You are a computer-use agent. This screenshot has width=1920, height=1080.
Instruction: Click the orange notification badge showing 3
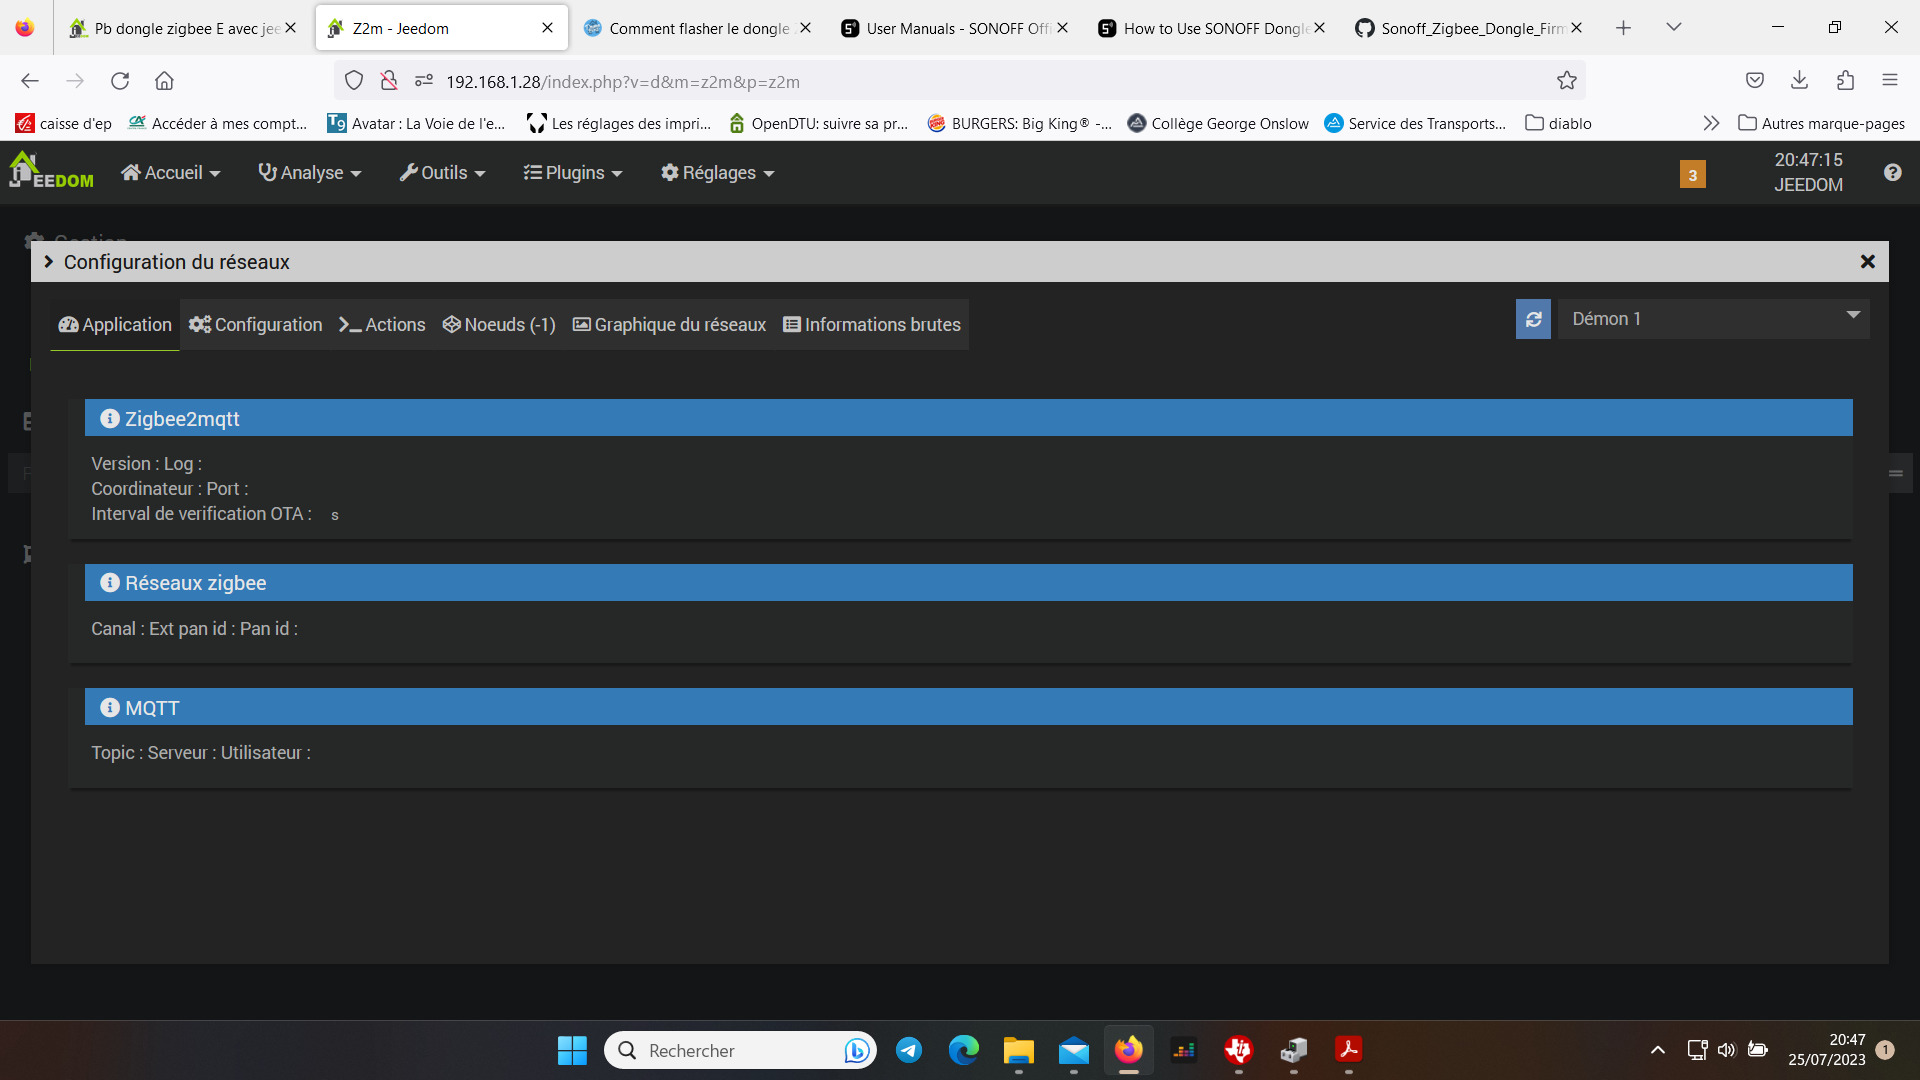coord(1692,175)
